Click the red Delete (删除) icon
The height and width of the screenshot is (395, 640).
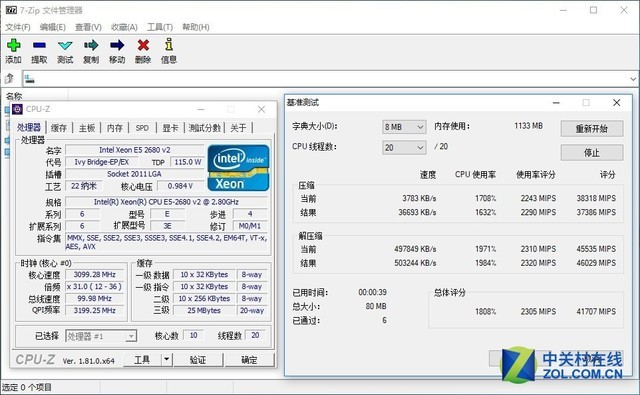(143, 45)
